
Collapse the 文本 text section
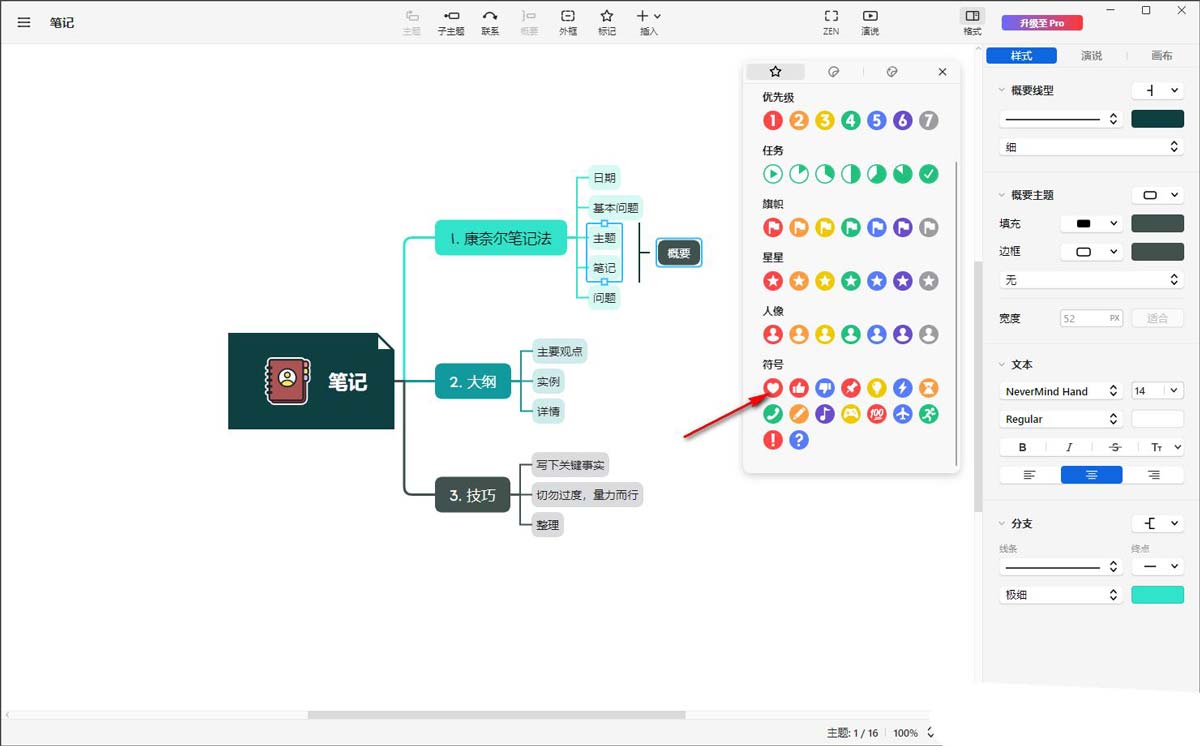(1002, 365)
